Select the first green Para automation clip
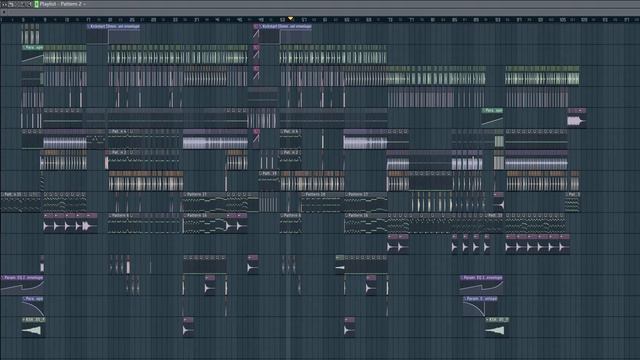This screenshot has width=640, height=360. 33,55
